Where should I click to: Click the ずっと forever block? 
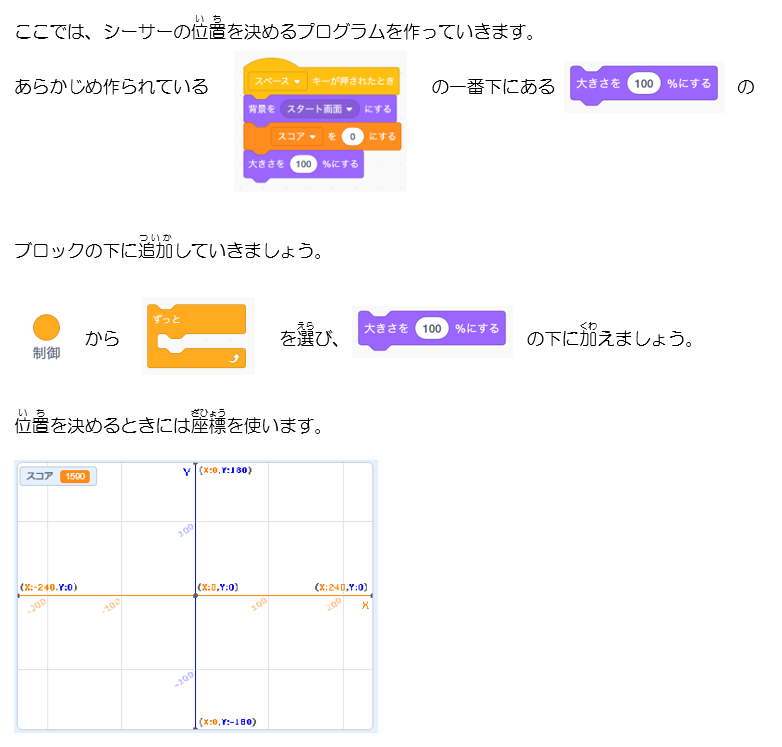(196, 322)
